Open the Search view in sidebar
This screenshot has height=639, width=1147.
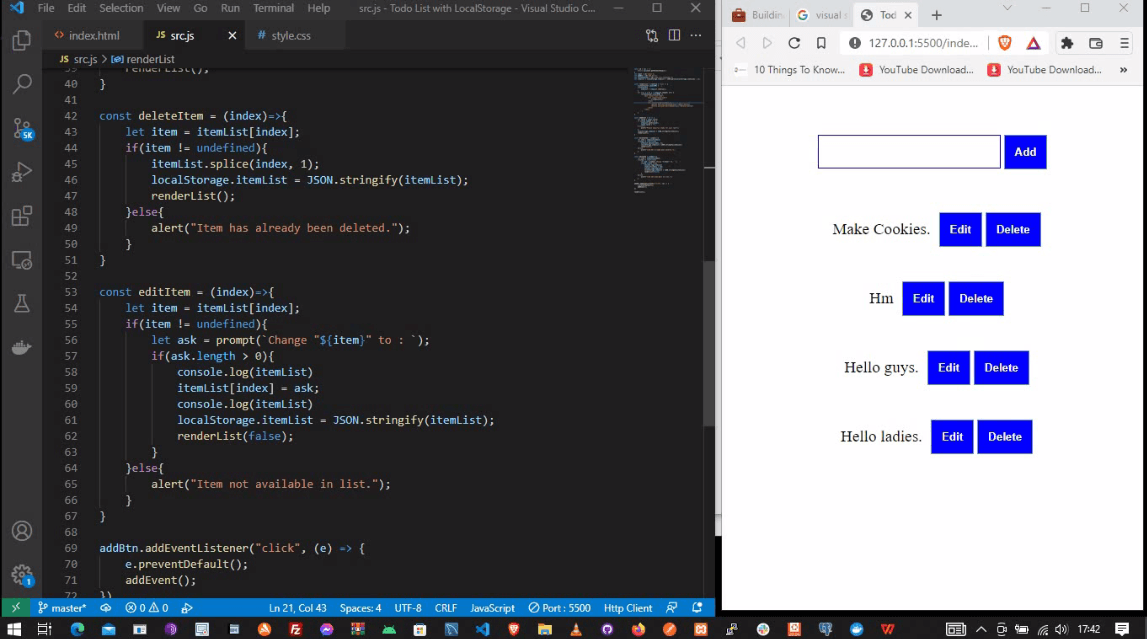coord(21,84)
